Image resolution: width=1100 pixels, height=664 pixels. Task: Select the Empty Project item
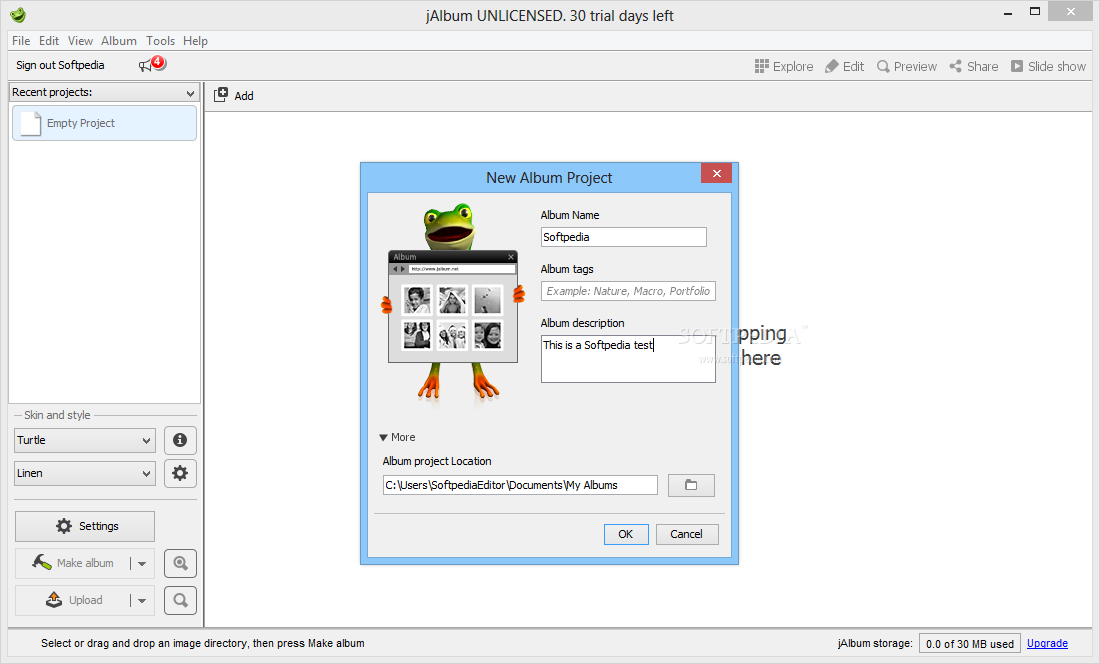click(105, 123)
